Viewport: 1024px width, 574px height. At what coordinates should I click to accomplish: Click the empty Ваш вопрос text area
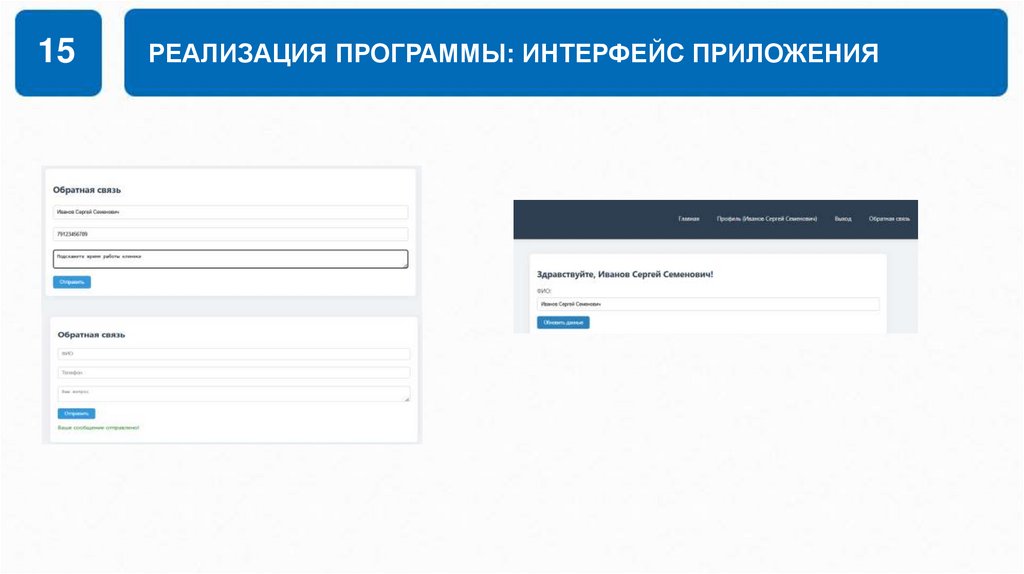click(234, 394)
